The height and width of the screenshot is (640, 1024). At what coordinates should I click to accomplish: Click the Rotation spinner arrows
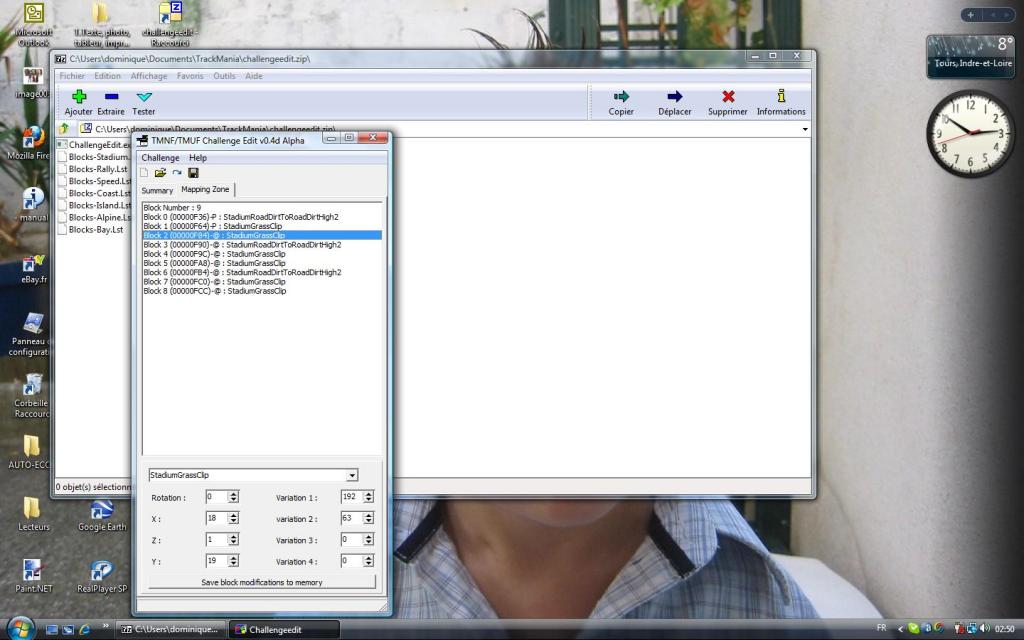point(233,497)
